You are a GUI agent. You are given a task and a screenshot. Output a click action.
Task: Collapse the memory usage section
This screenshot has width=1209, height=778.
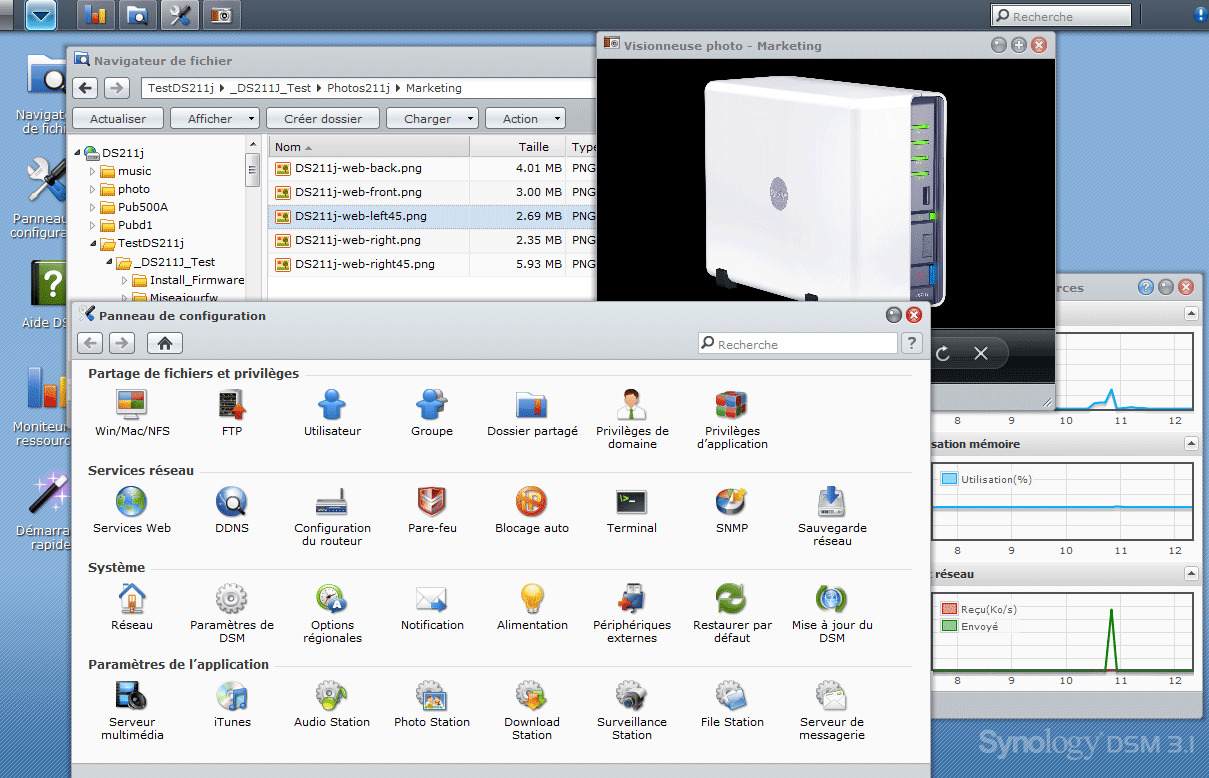coord(1191,443)
